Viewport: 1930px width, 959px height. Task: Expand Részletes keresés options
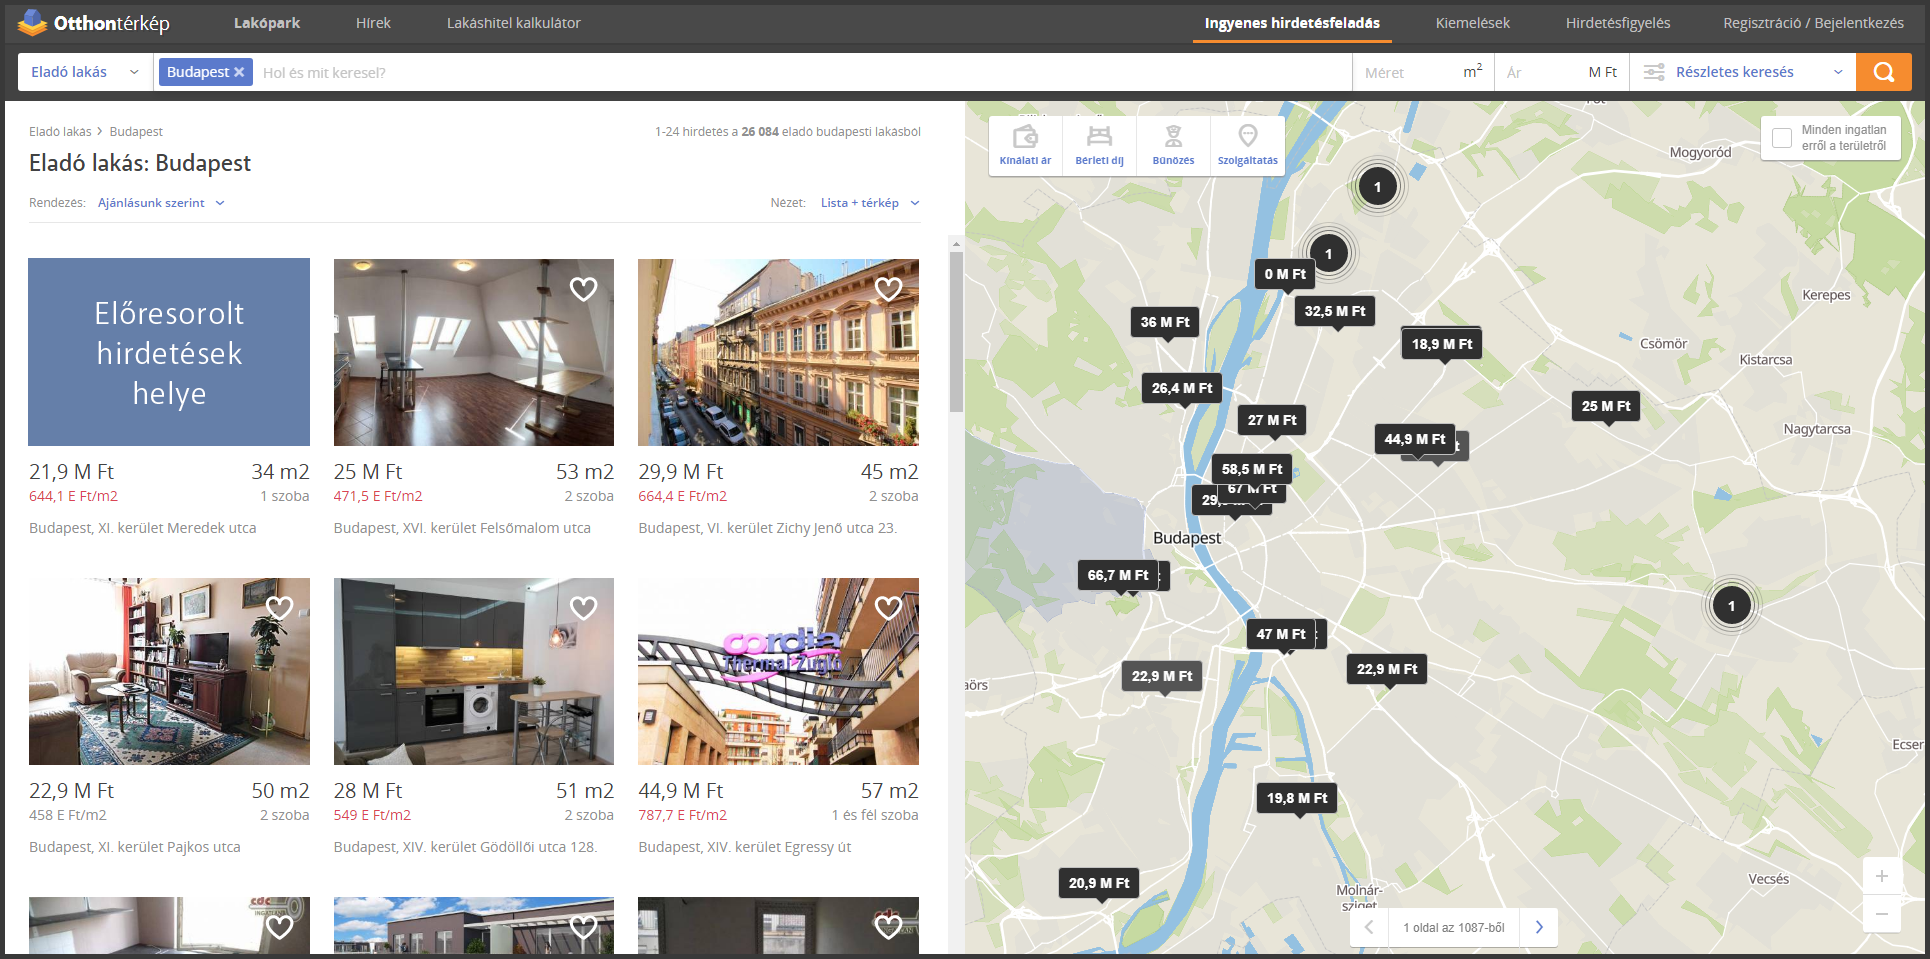click(x=1742, y=72)
